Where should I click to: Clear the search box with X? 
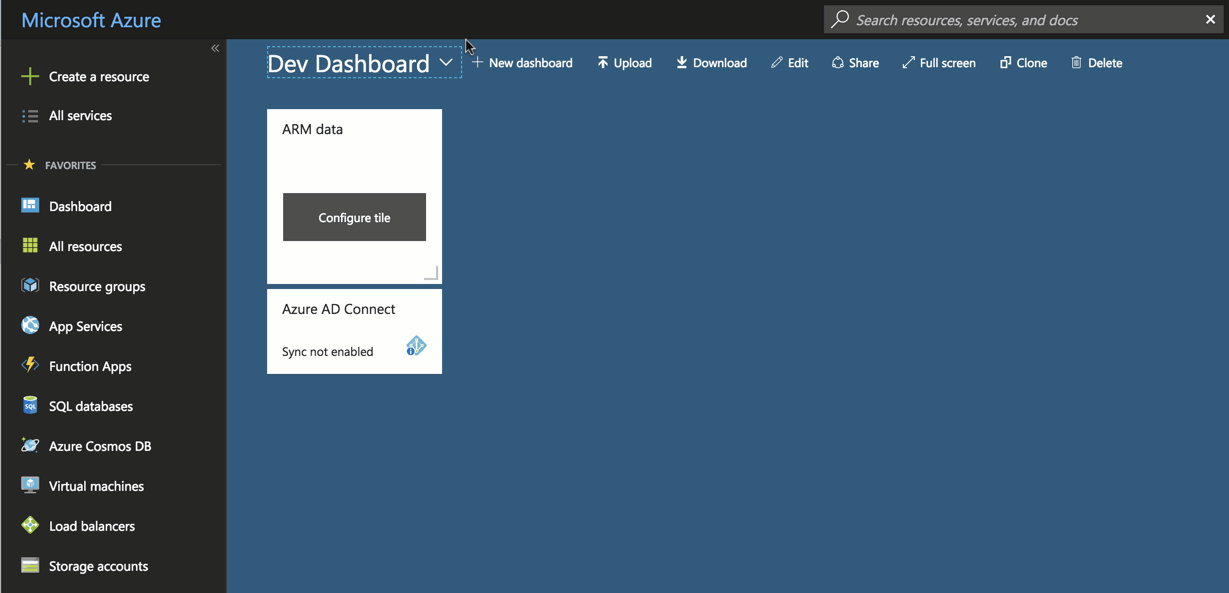click(1210, 20)
